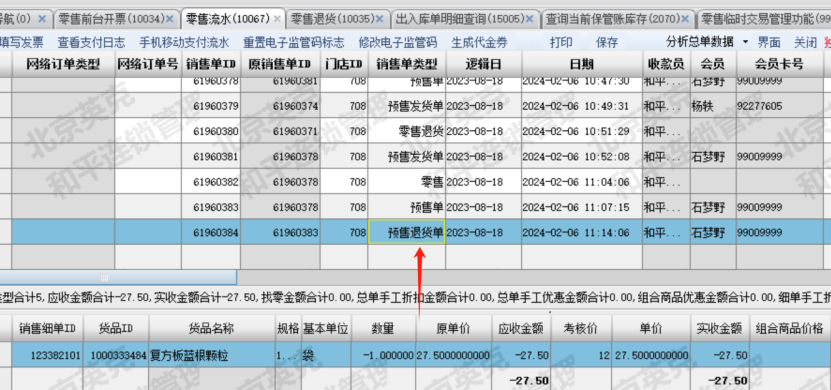
Task: Click 销售单类型 column header
Action: tap(406, 64)
